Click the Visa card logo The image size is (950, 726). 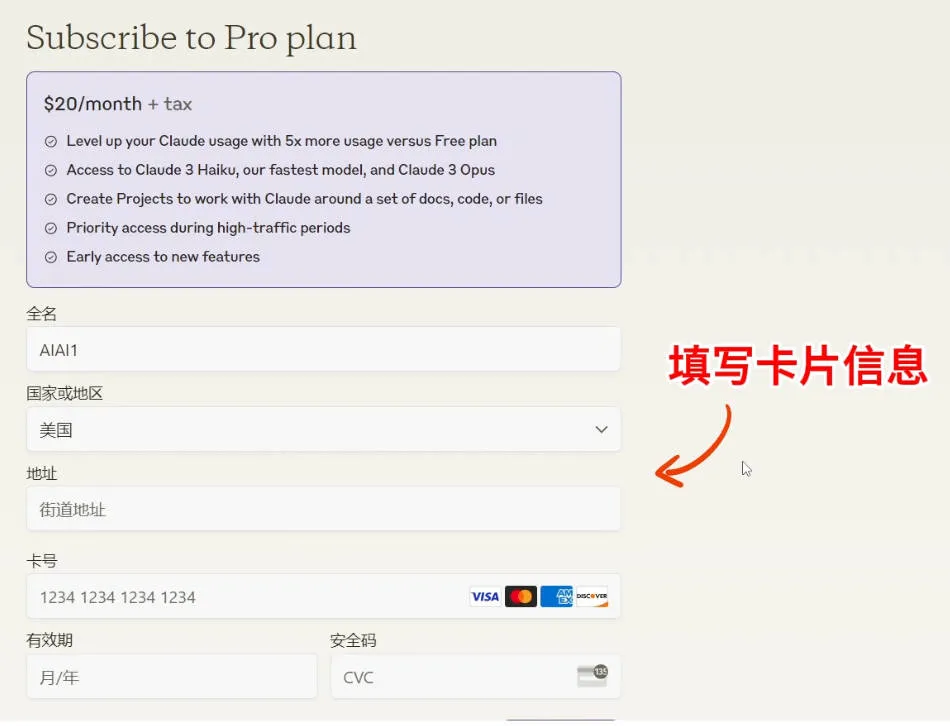(485, 597)
